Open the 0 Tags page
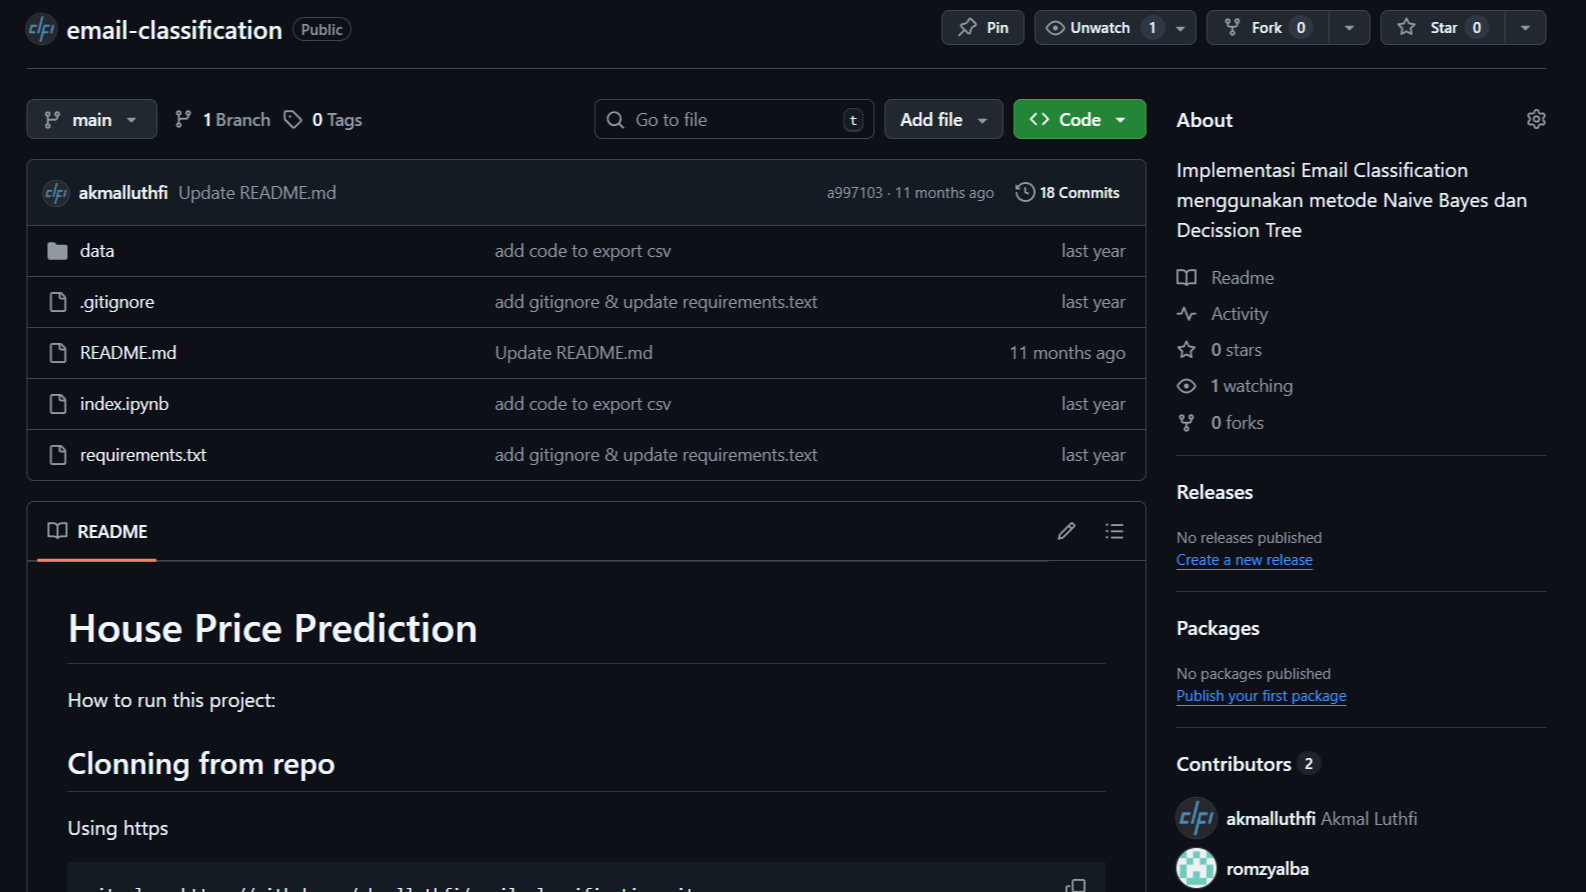1586x892 pixels. pos(323,120)
